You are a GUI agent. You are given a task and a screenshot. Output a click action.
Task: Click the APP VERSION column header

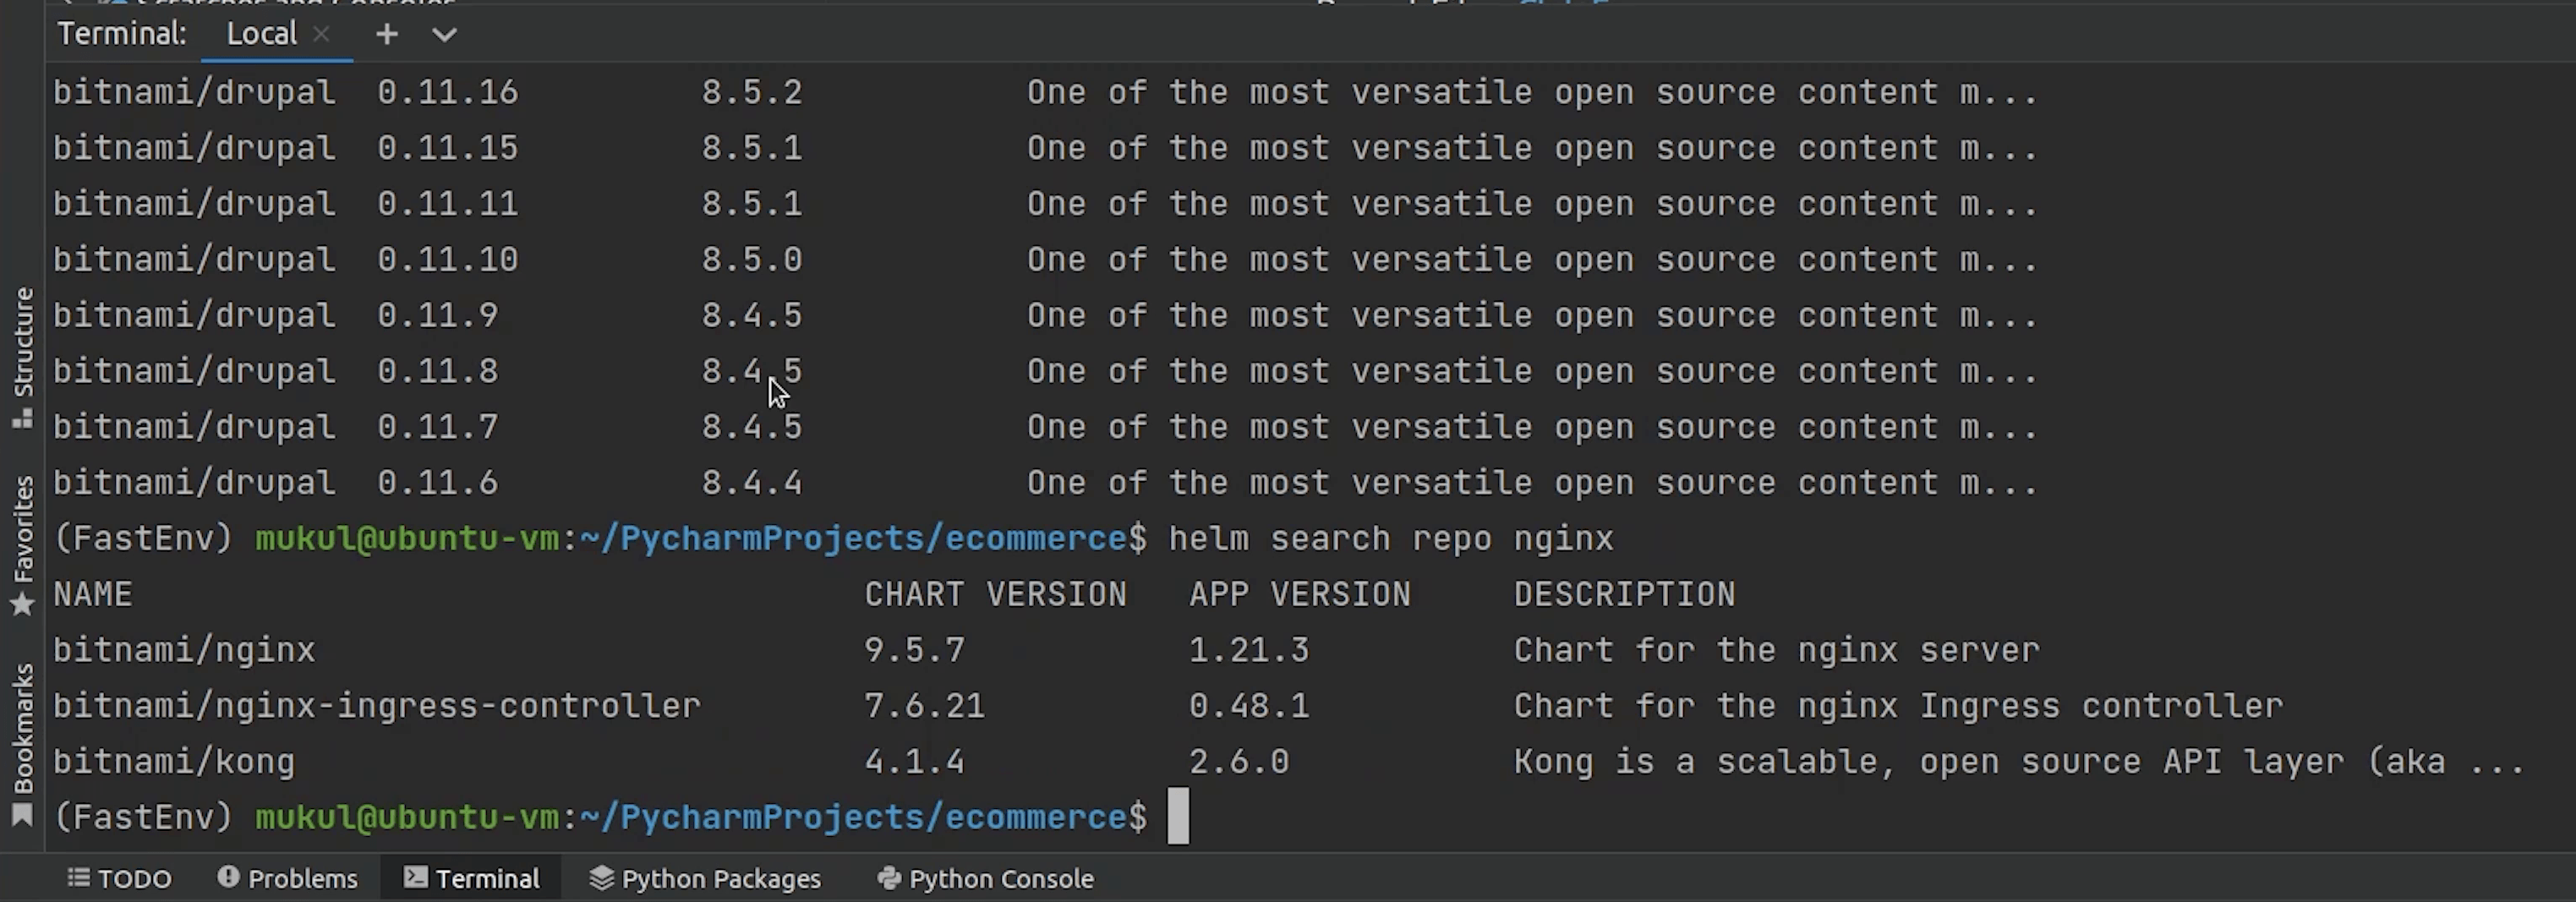(x=1300, y=595)
